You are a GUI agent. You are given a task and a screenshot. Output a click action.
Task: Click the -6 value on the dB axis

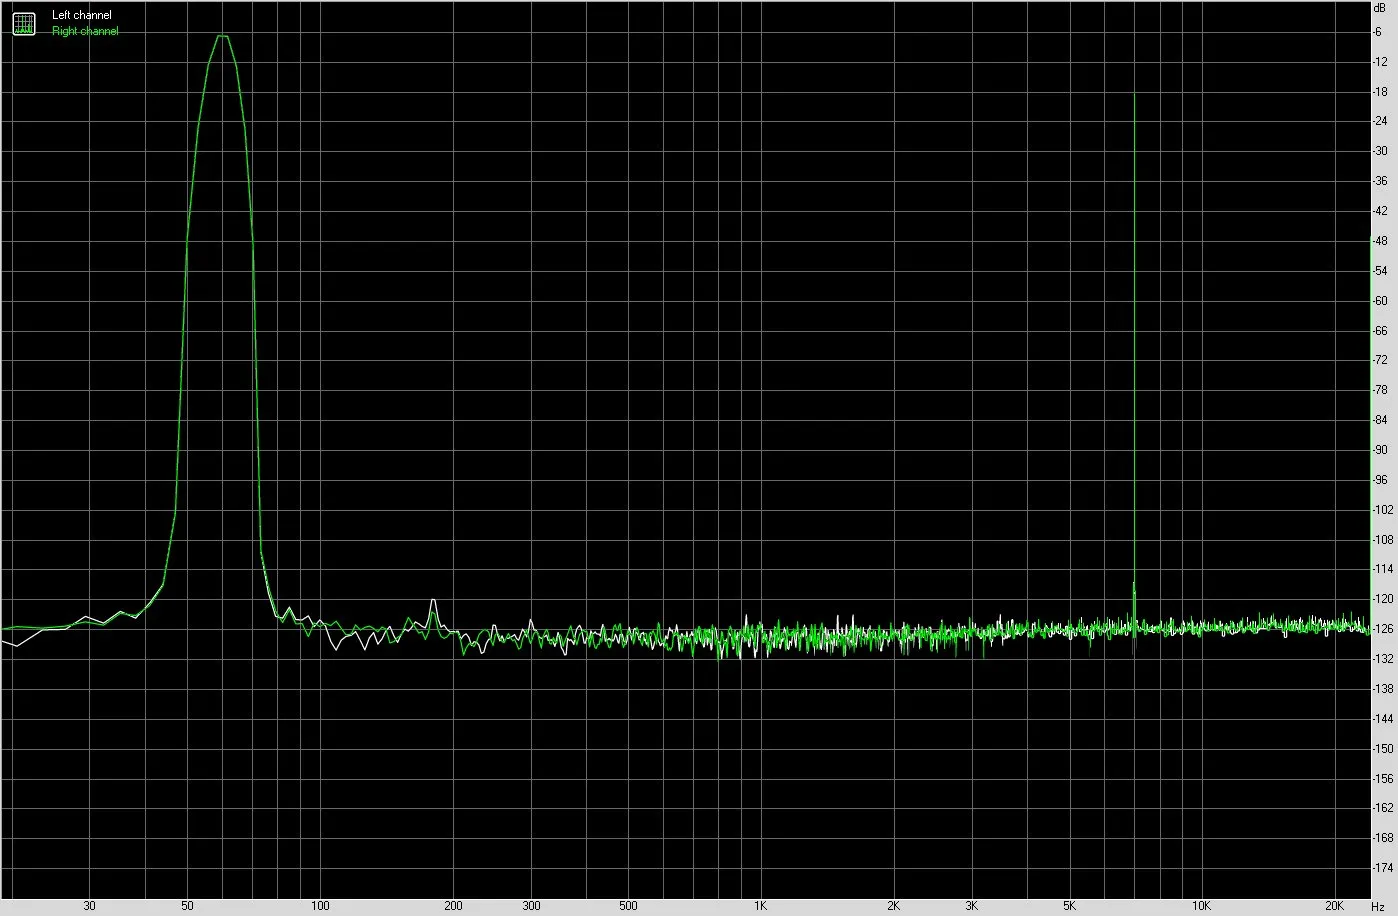point(1379,32)
